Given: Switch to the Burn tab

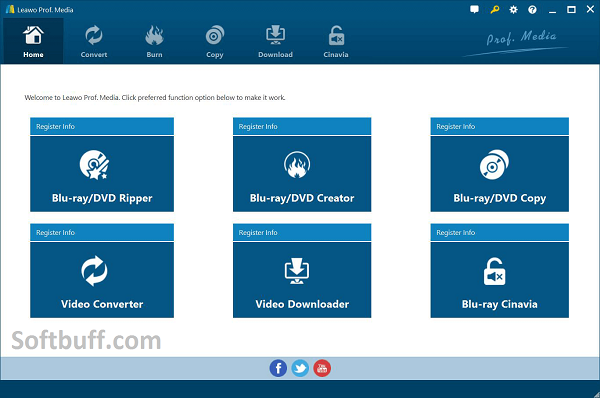Looking at the screenshot, I should pos(154,41).
